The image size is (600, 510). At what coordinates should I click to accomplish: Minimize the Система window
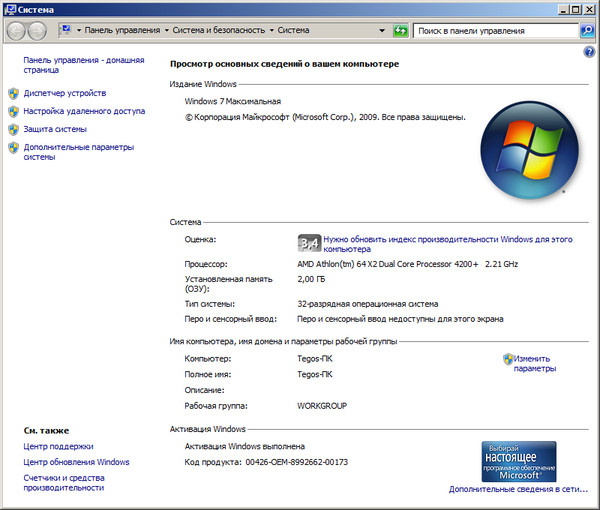click(x=562, y=9)
